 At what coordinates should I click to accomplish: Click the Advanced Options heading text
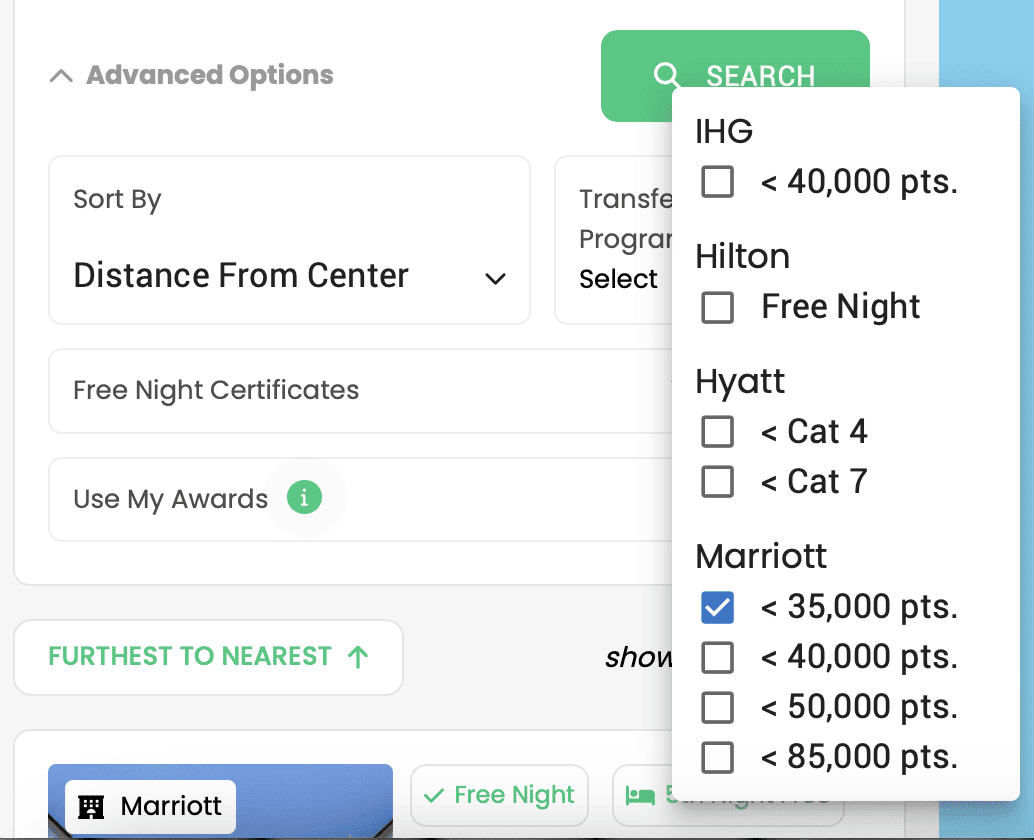point(210,75)
